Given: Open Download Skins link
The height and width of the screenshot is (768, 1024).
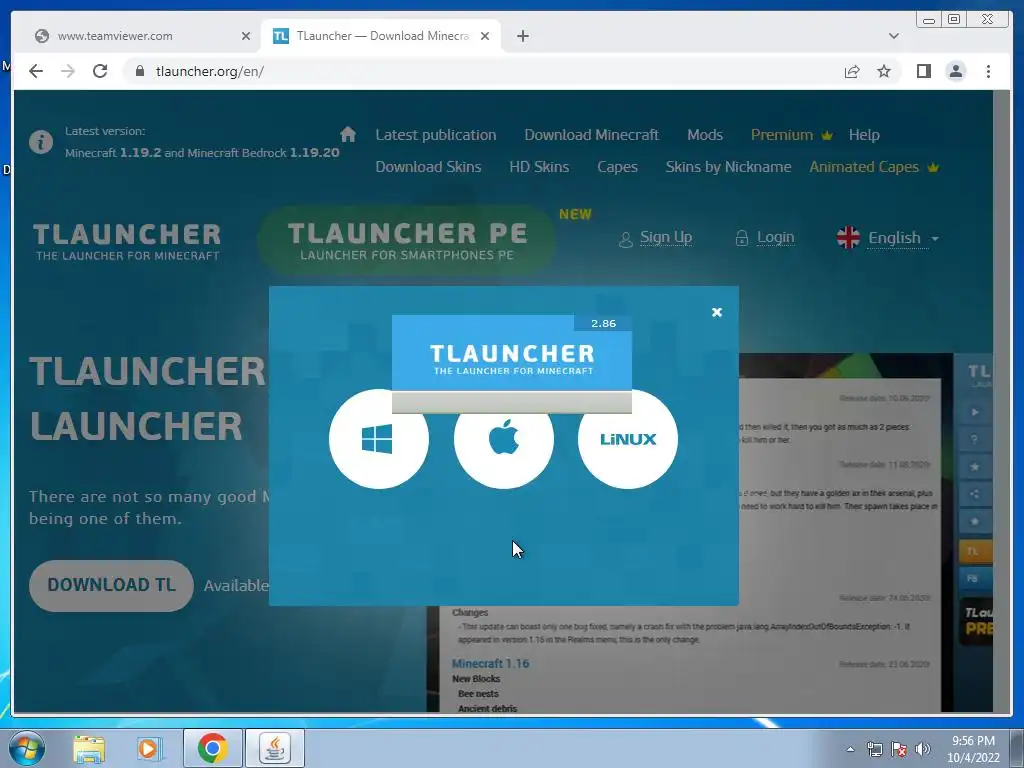Looking at the screenshot, I should click(x=428, y=167).
